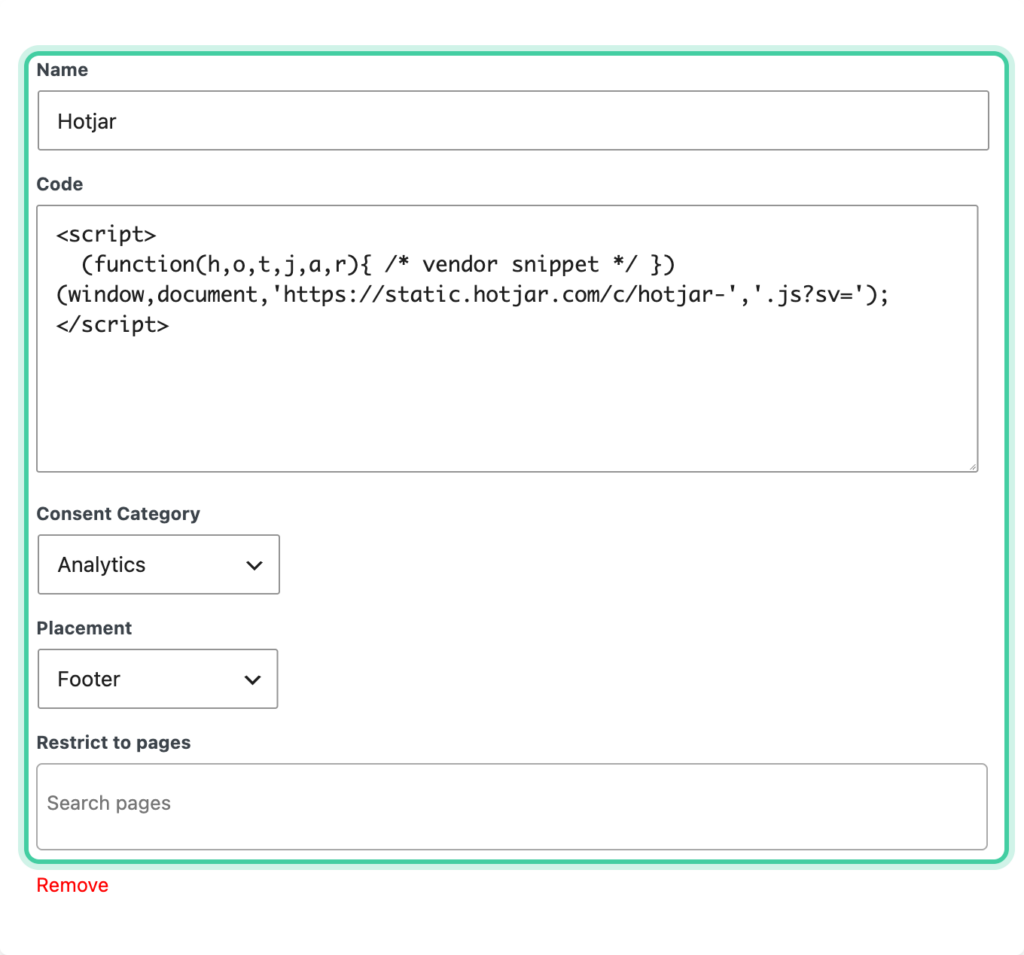Click the resize handle of the Code textarea
This screenshot has height=955, width=1024.
pyautogui.click(x=972, y=466)
